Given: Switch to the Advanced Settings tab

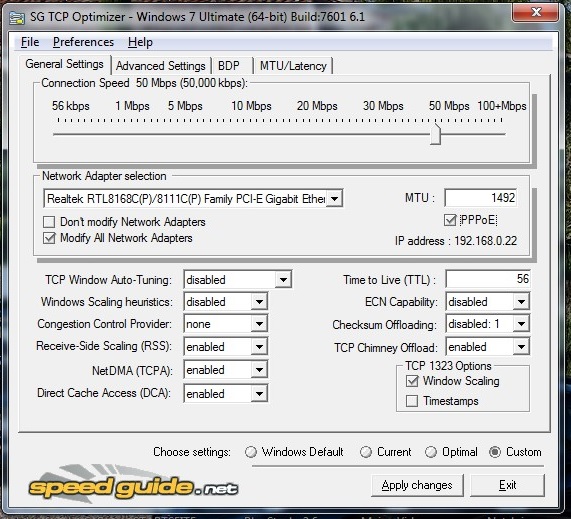Looking at the screenshot, I should (x=161, y=66).
